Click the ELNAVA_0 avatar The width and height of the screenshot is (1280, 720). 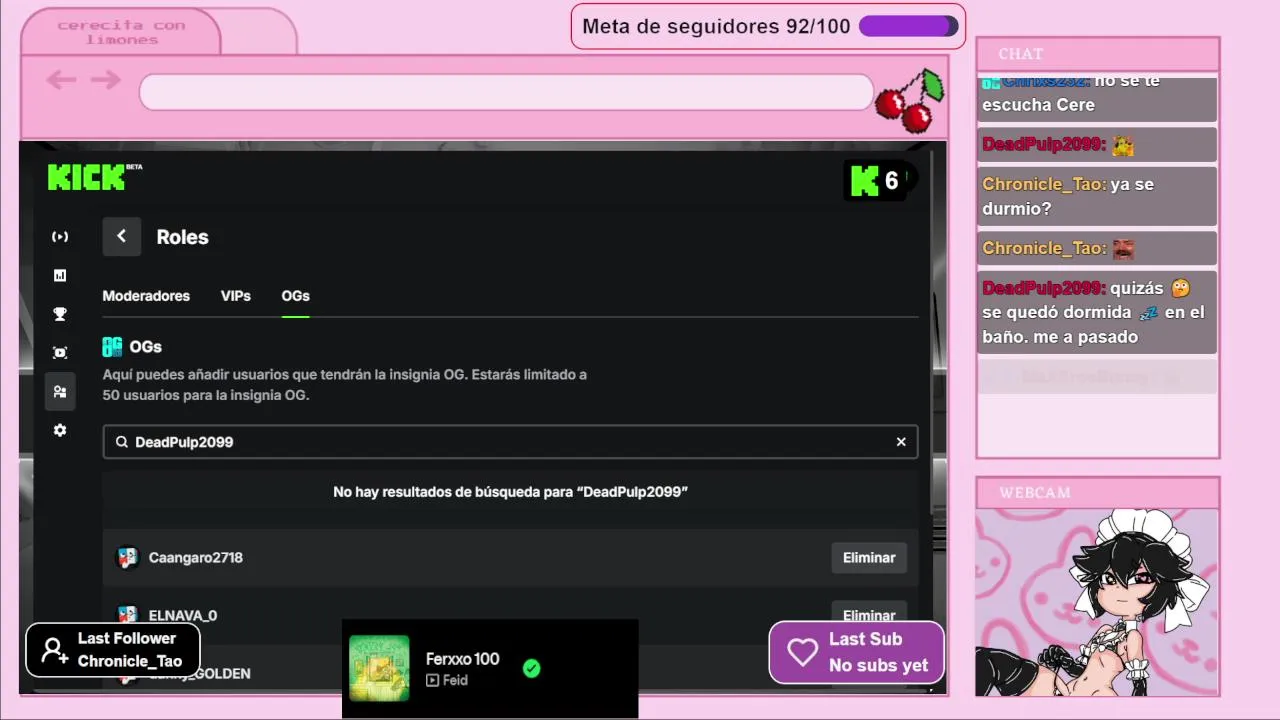click(127, 614)
